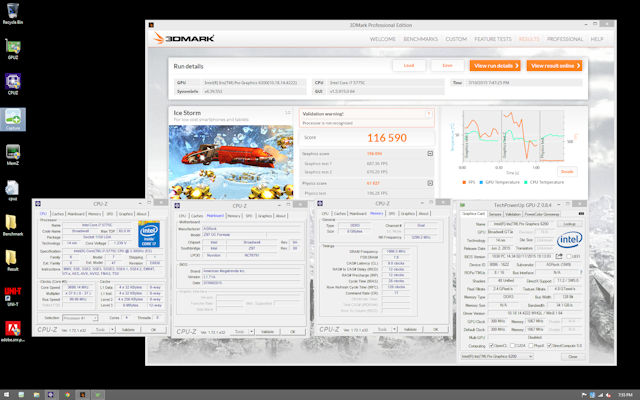
Task: Click the View run details button
Action: [495, 66]
